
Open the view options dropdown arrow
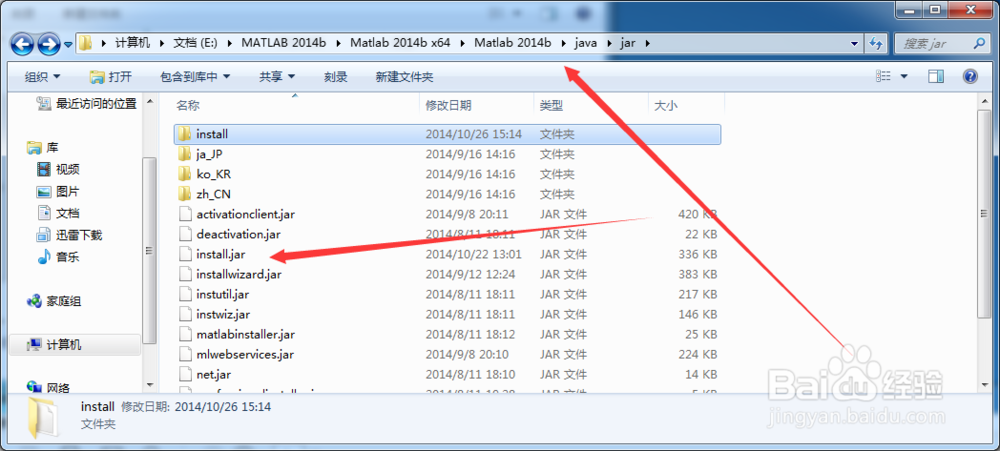pyautogui.click(x=904, y=77)
